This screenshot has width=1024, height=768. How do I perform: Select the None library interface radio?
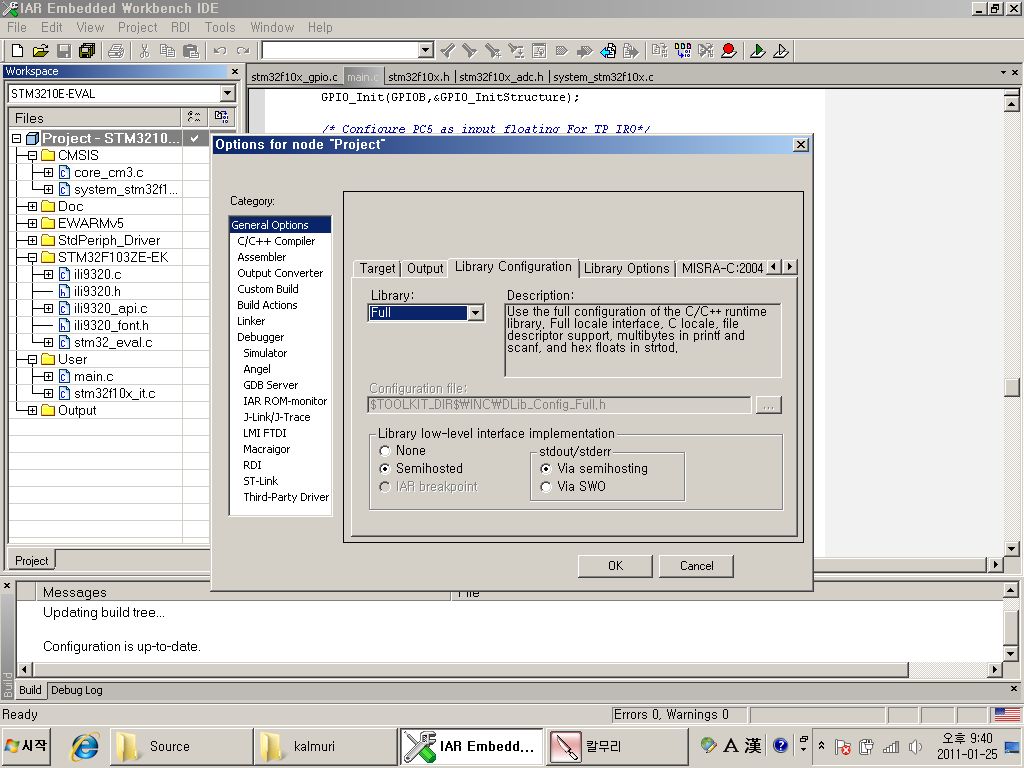click(x=385, y=451)
